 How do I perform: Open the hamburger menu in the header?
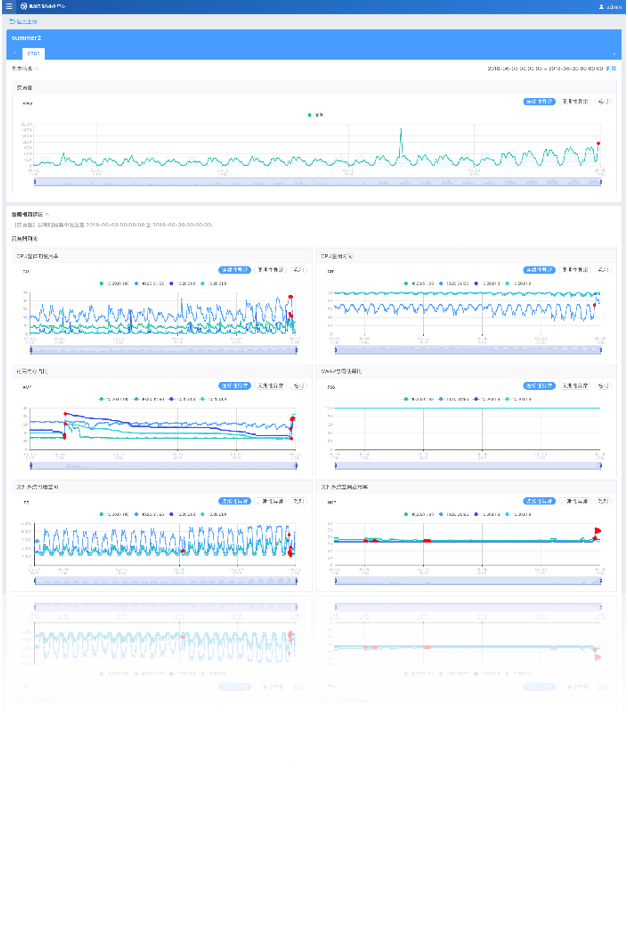coord(9,7)
